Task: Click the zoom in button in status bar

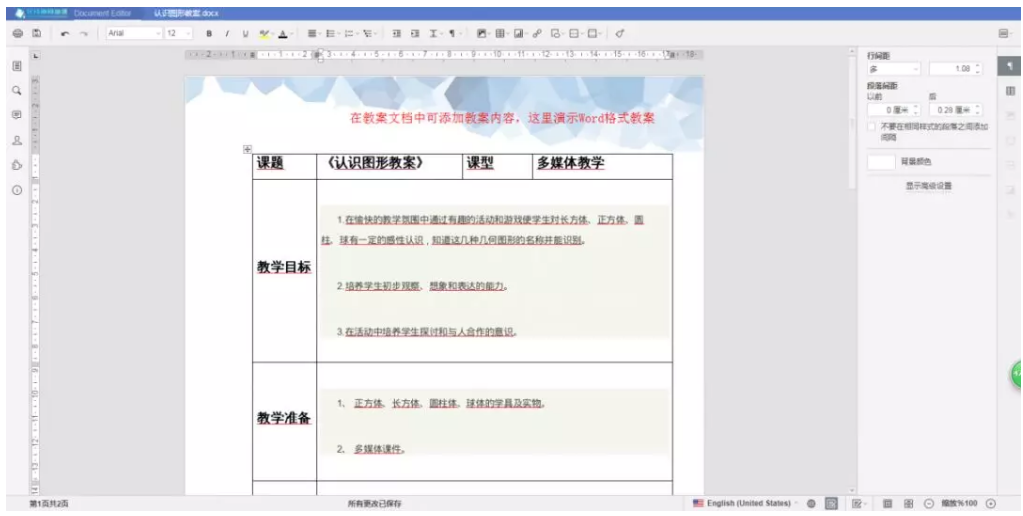Action: pyautogui.click(x=991, y=503)
